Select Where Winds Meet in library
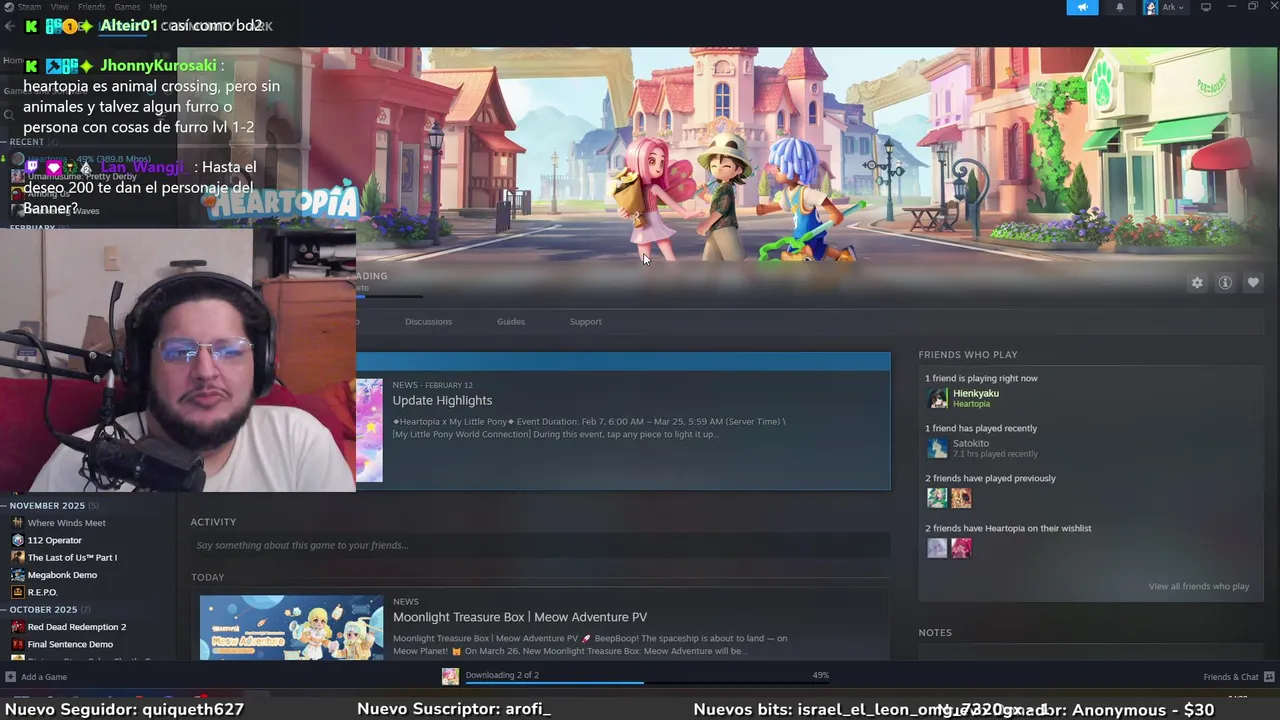Viewport: 1280px width, 720px height. (66, 522)
